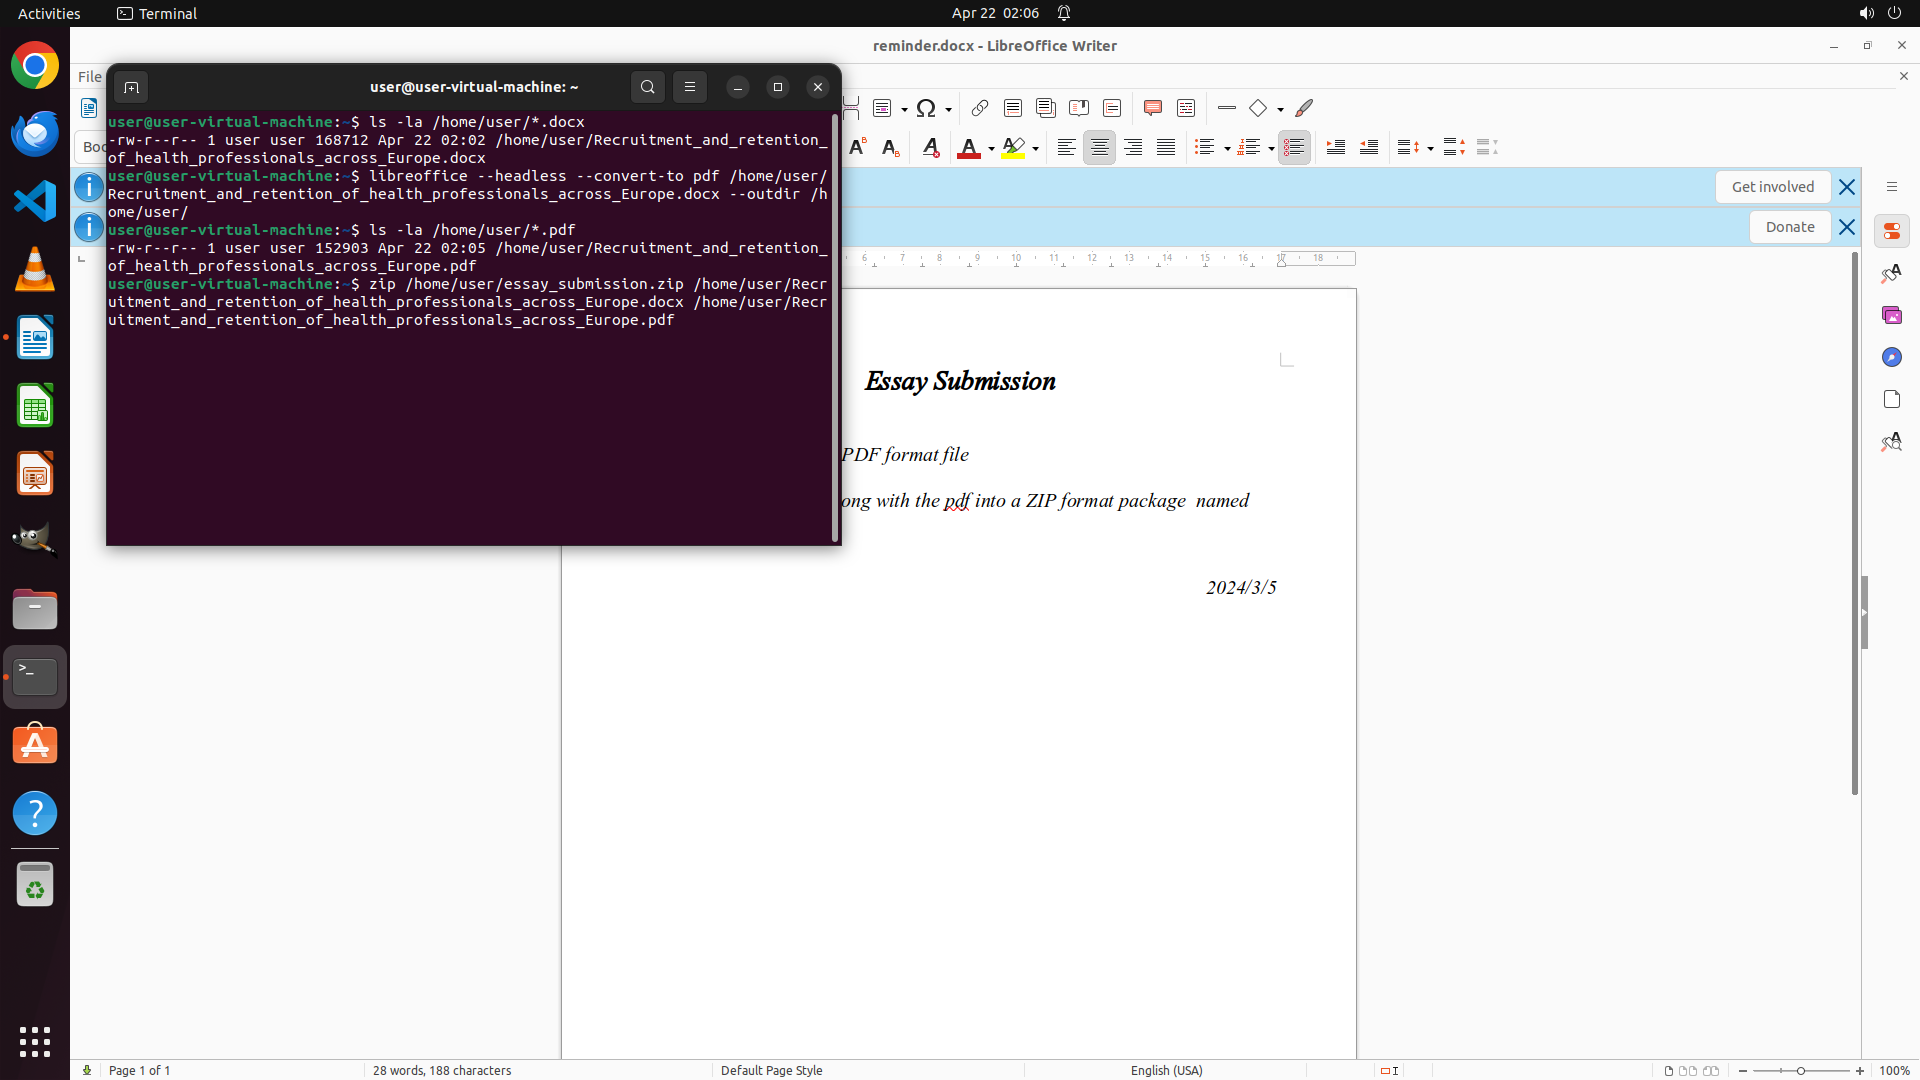The width and height of the screenshot is (1920, 1080).
Task: Click the Increase Indent icon
Action: (x=1336, y=148)
